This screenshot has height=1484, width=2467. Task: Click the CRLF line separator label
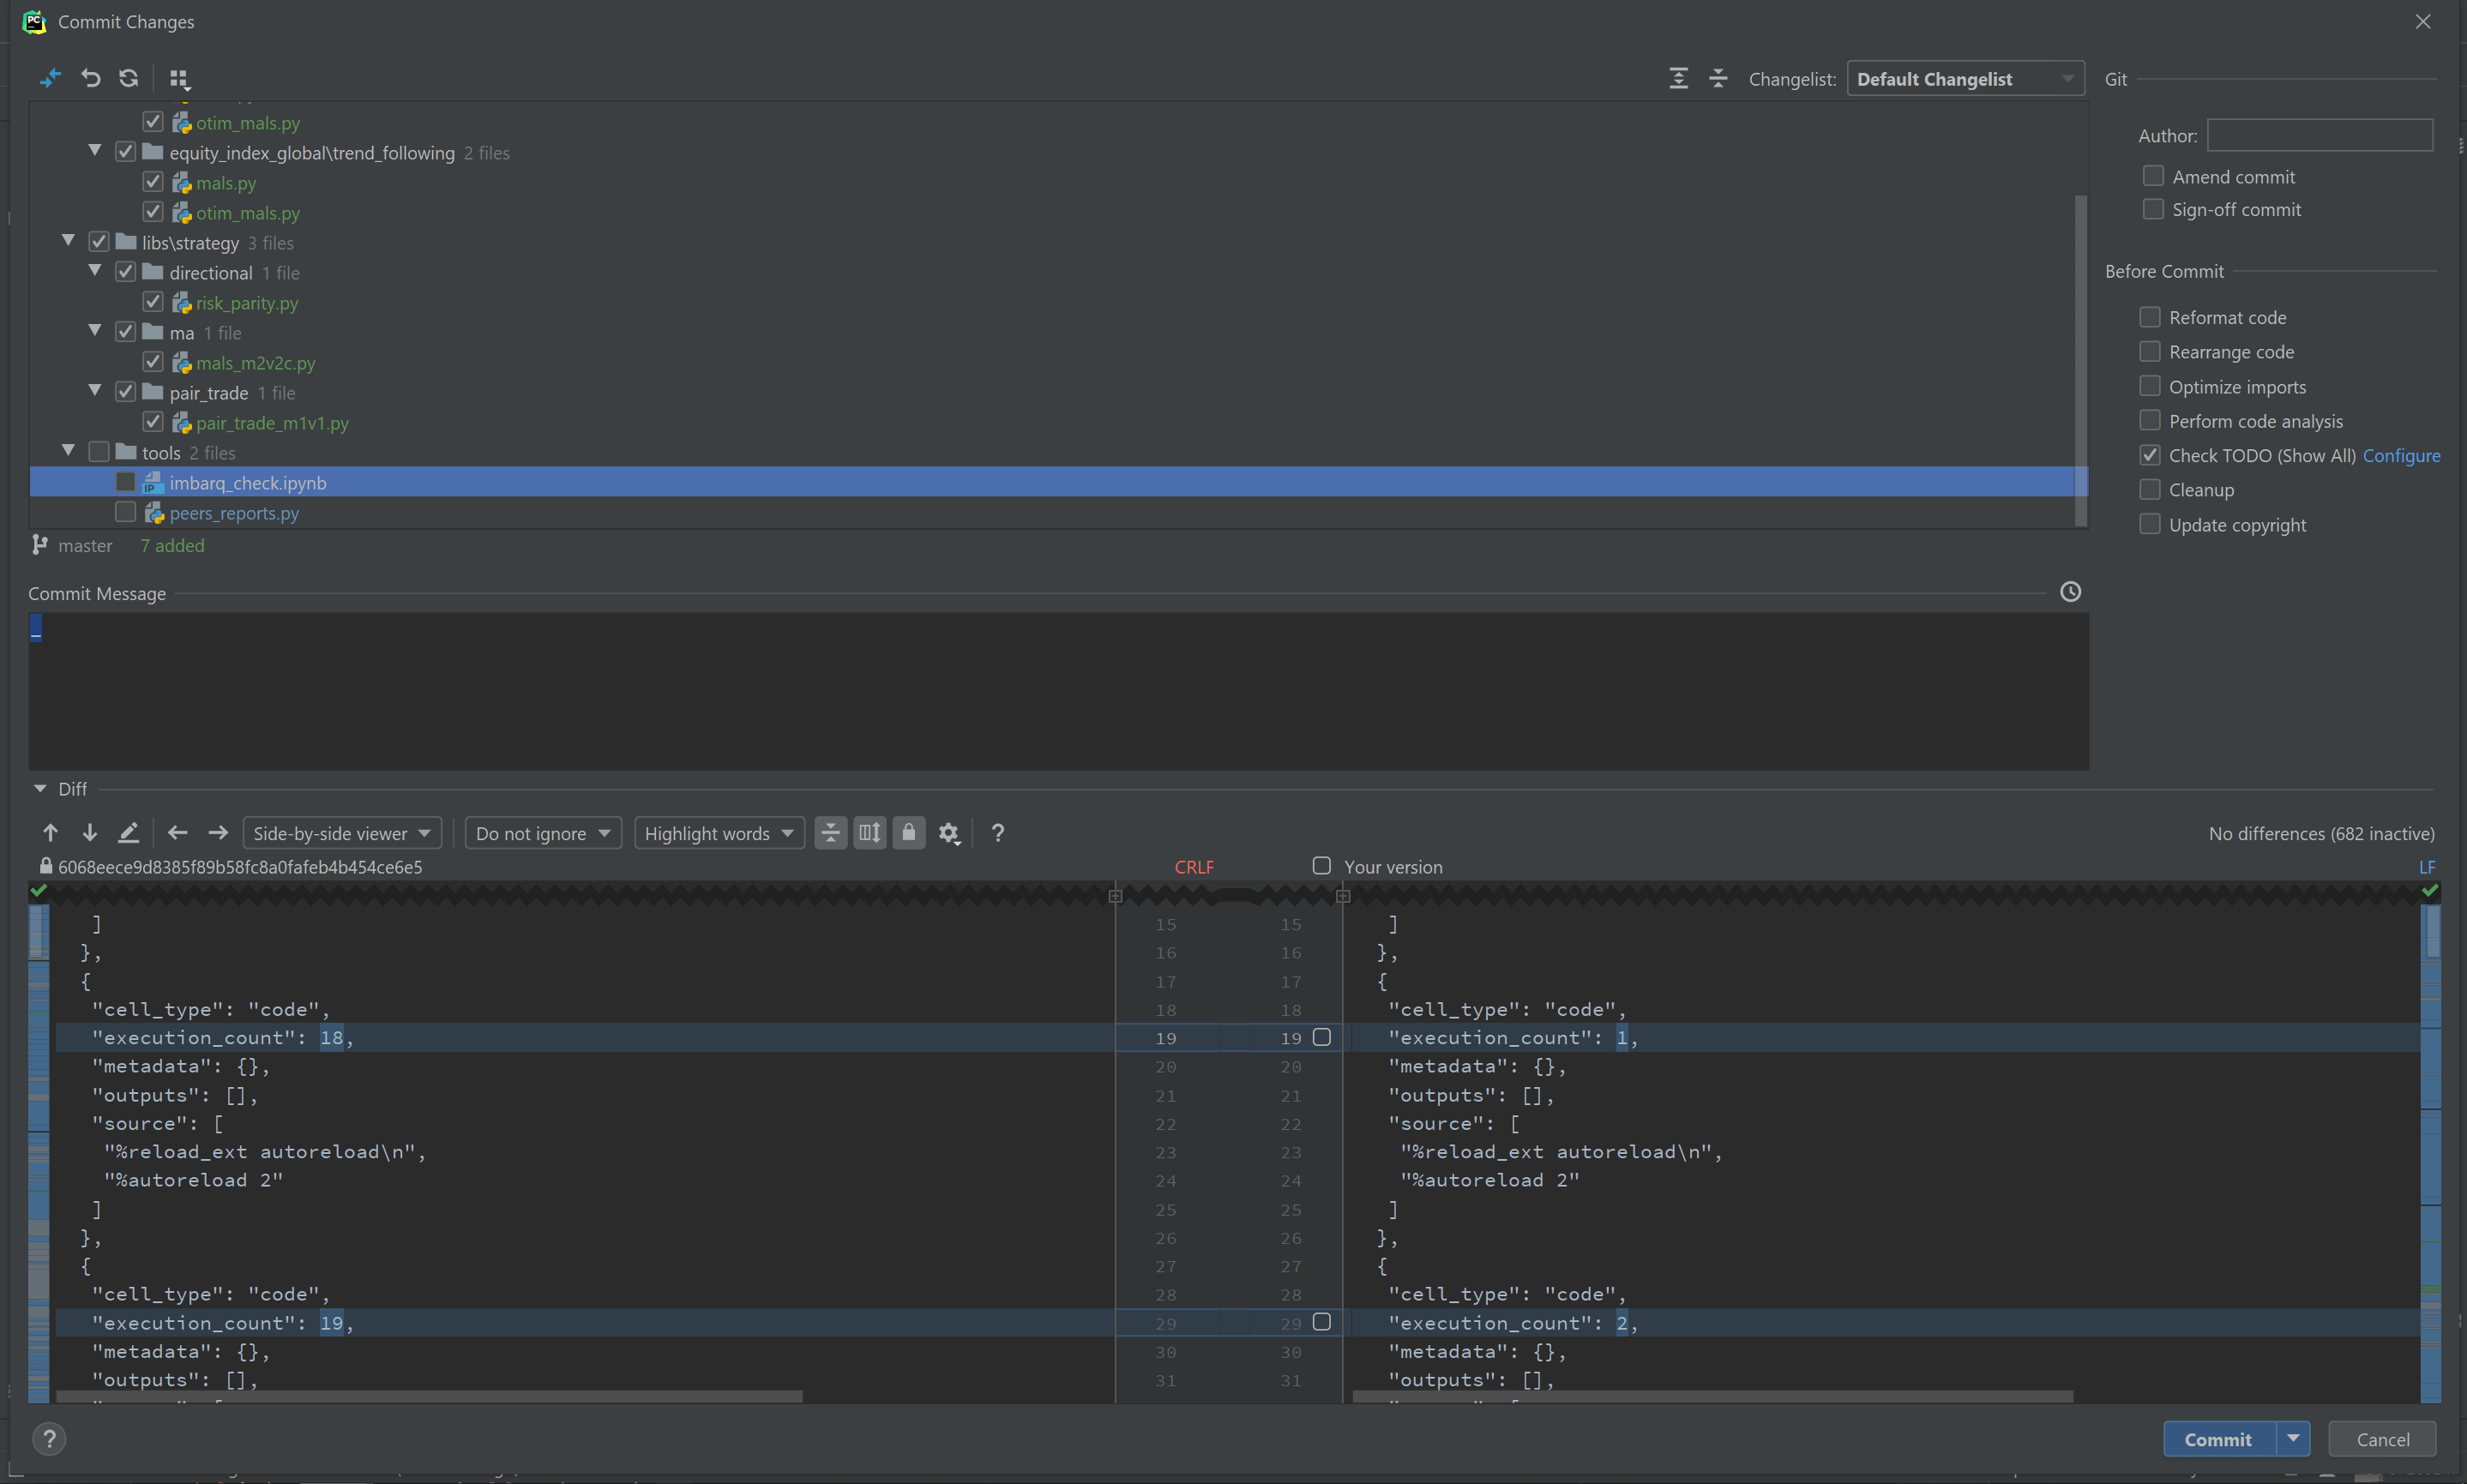click(1194, 867)
